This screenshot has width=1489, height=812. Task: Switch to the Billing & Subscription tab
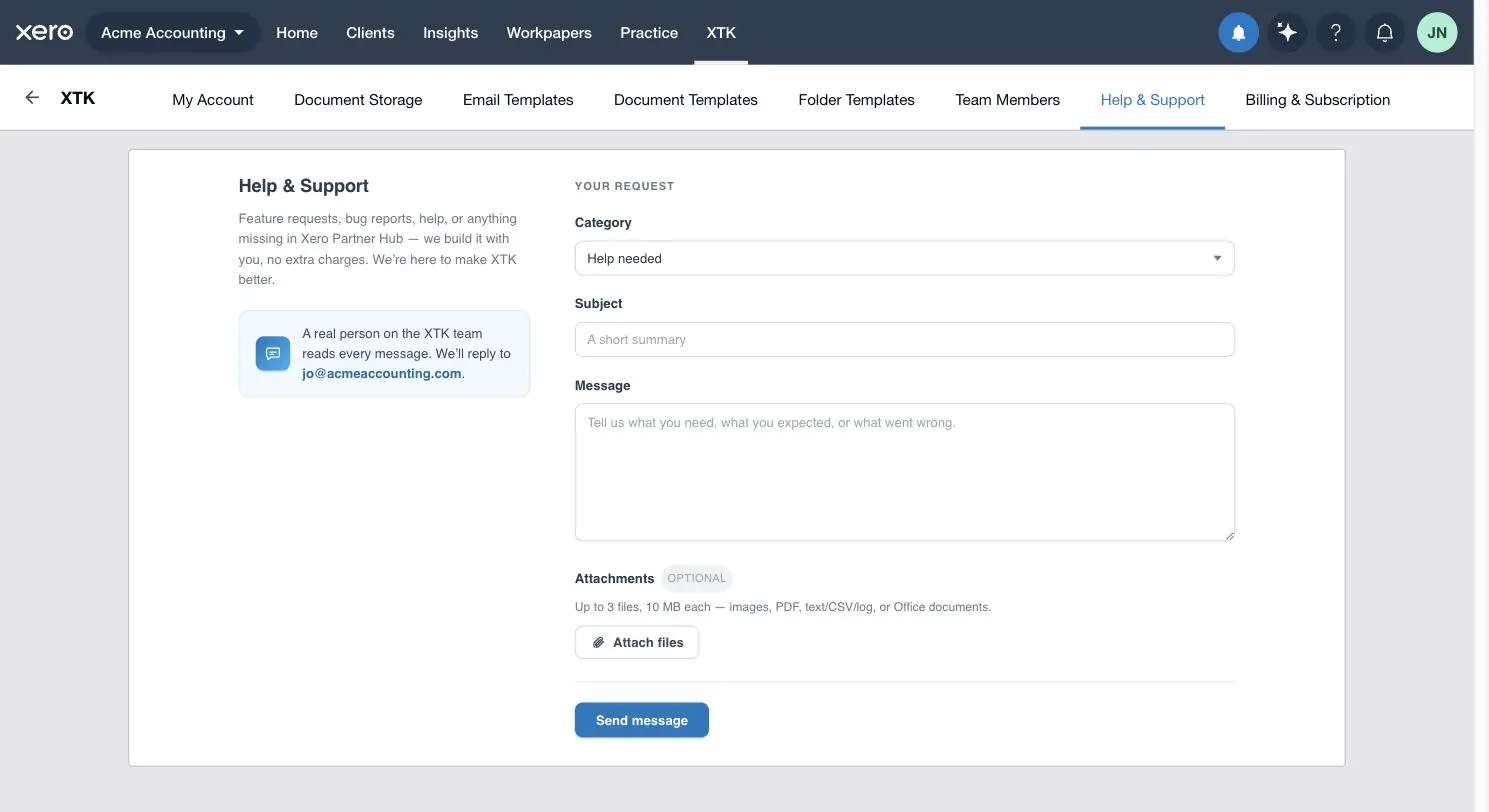(1317, 99)
